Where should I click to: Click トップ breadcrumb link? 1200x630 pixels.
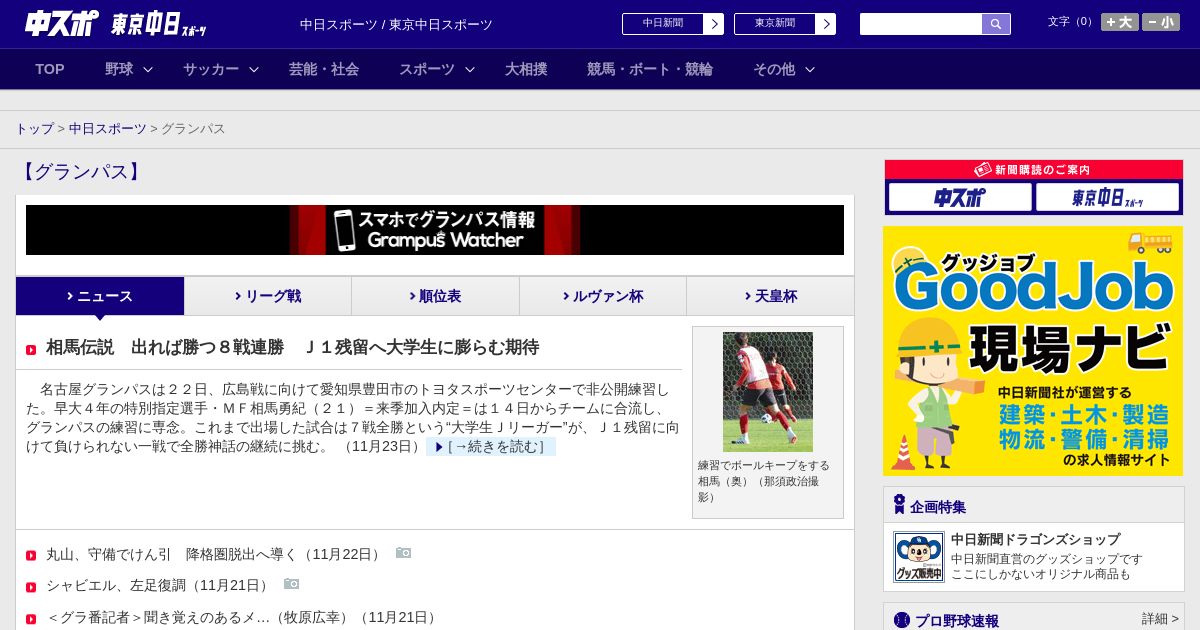click(x=34, y=129)
